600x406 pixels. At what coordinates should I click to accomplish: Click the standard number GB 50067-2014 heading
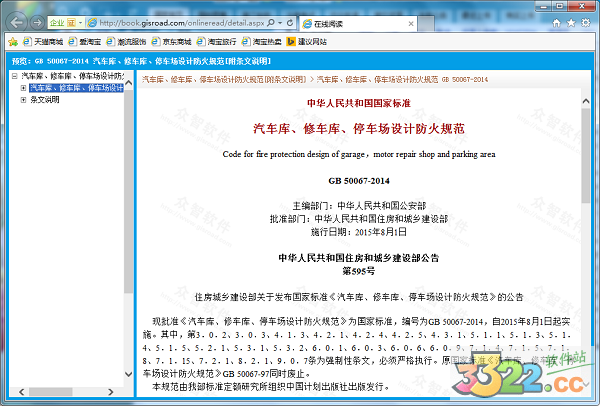pos(359,181)
